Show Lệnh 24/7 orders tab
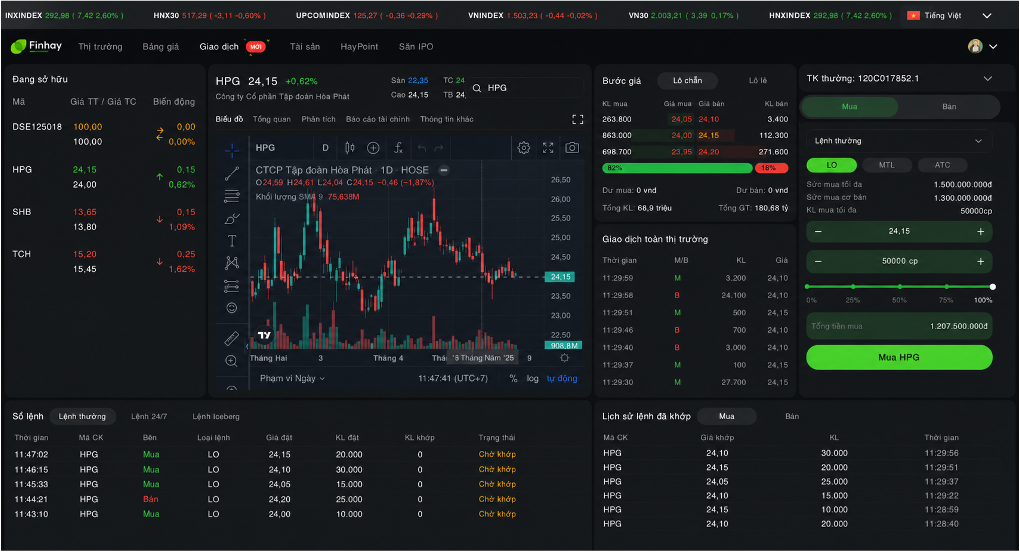The image size is (1020, 552). (149, 417)
